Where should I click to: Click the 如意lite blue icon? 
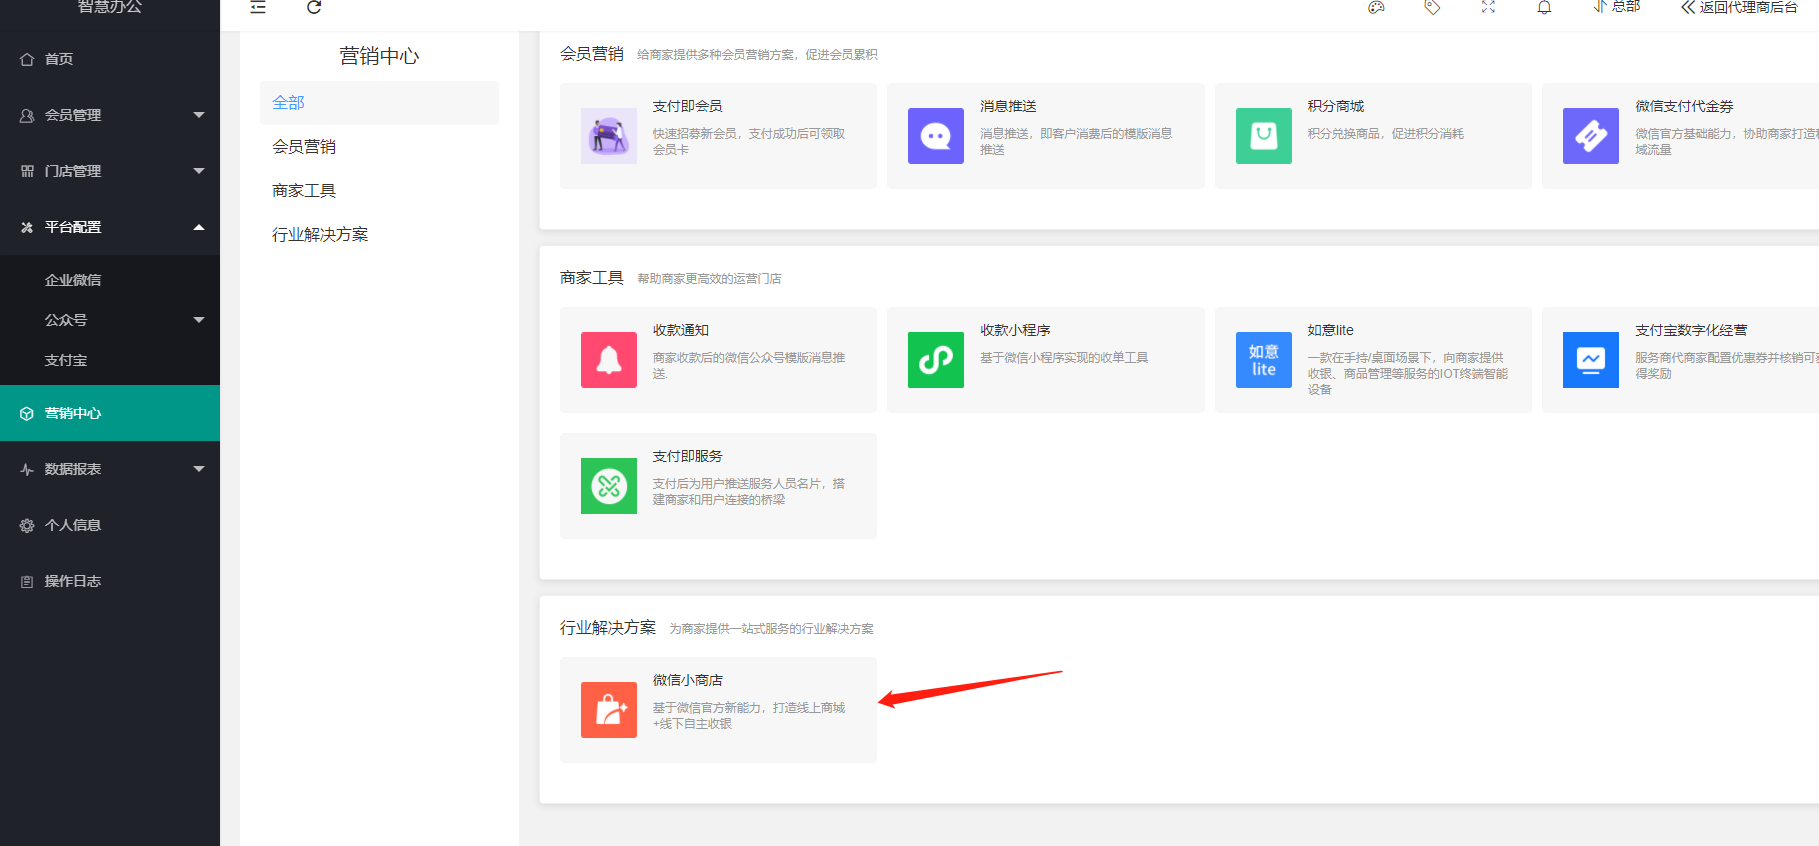pyautogui.click(x=1263, y=359)
